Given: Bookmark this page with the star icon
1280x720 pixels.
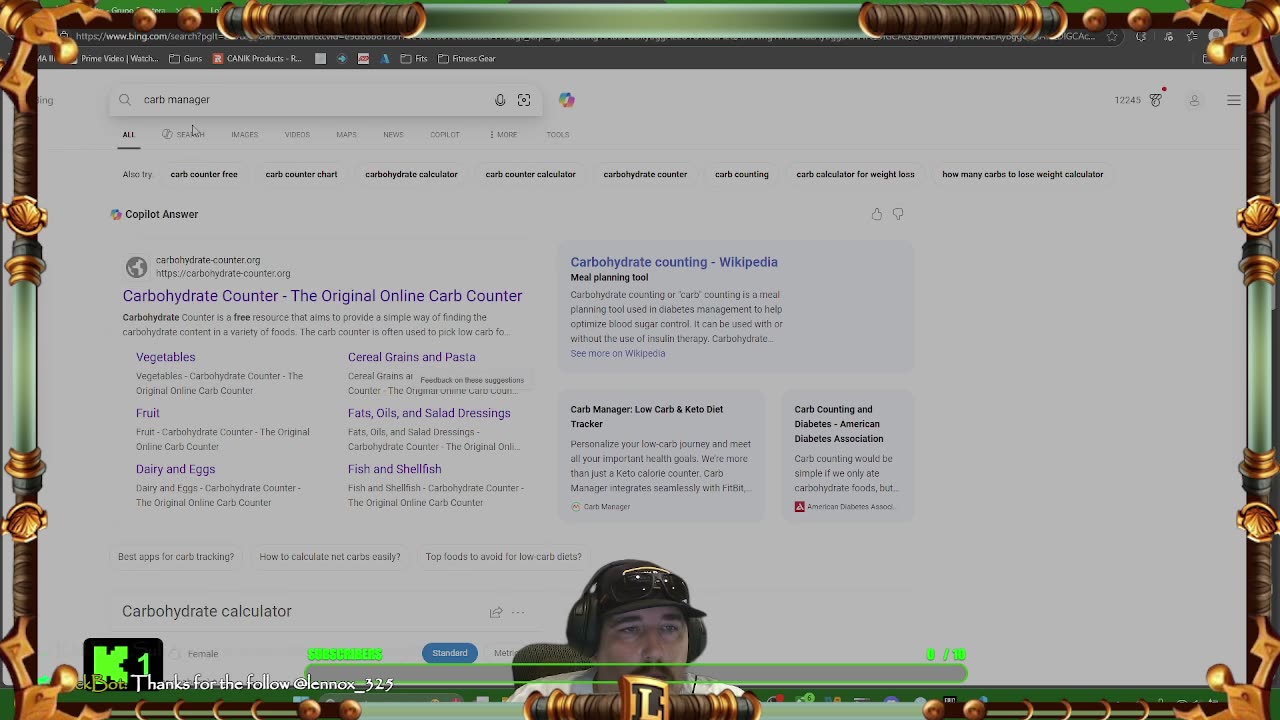Looking at the screenshot, I should click(1112, 36).
